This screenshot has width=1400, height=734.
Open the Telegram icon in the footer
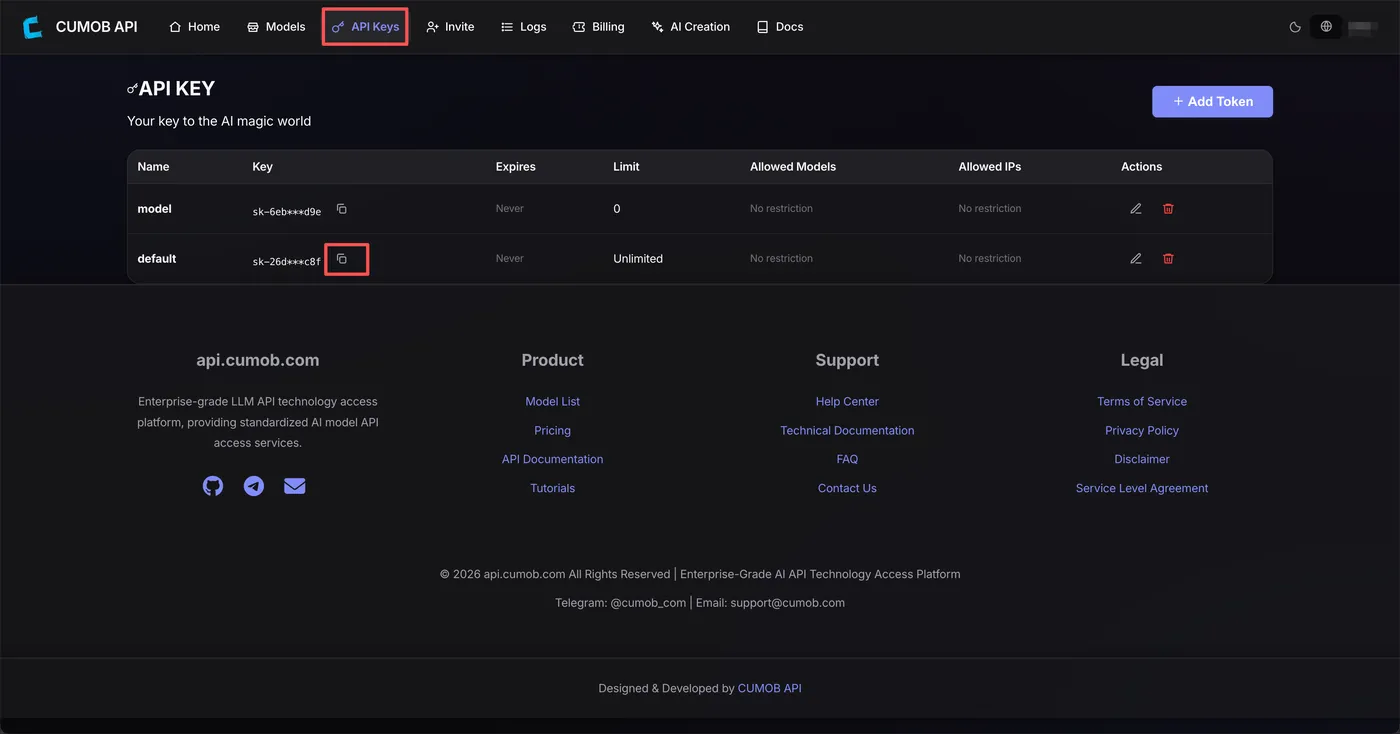tap(254, 486)
